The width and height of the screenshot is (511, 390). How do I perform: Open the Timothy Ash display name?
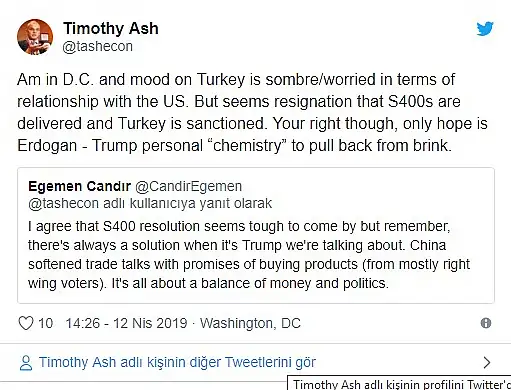point(111,28)
